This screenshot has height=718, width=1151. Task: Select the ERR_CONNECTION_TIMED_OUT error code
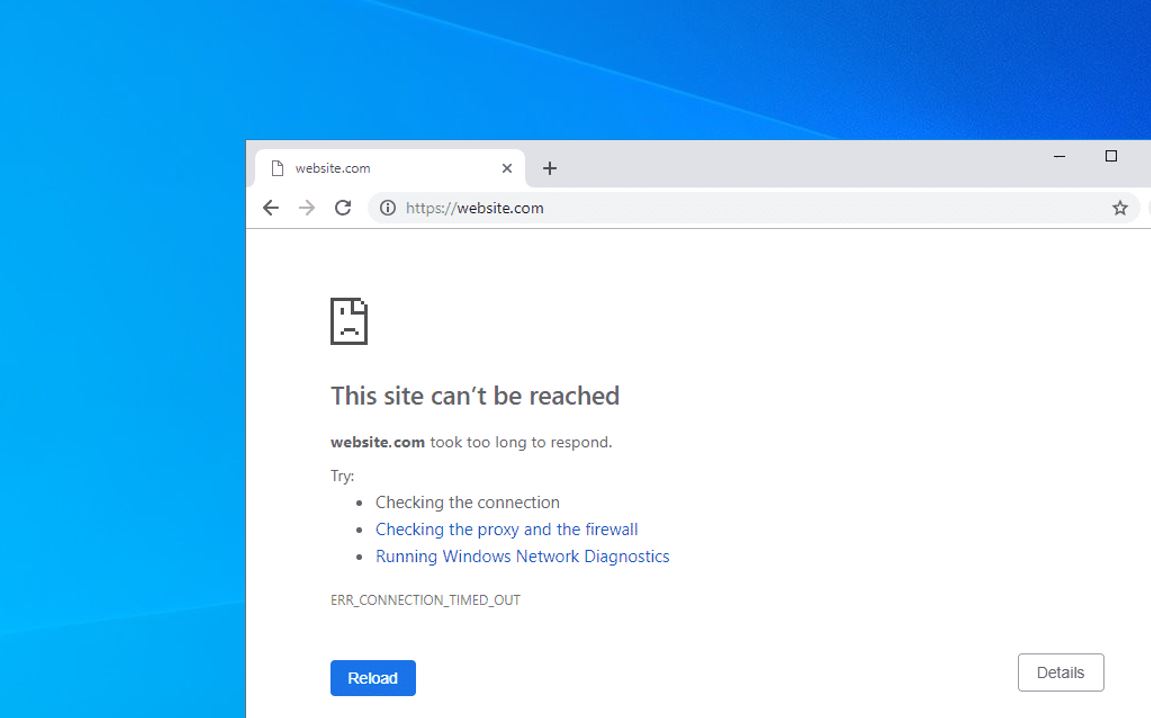click(426, 600)
